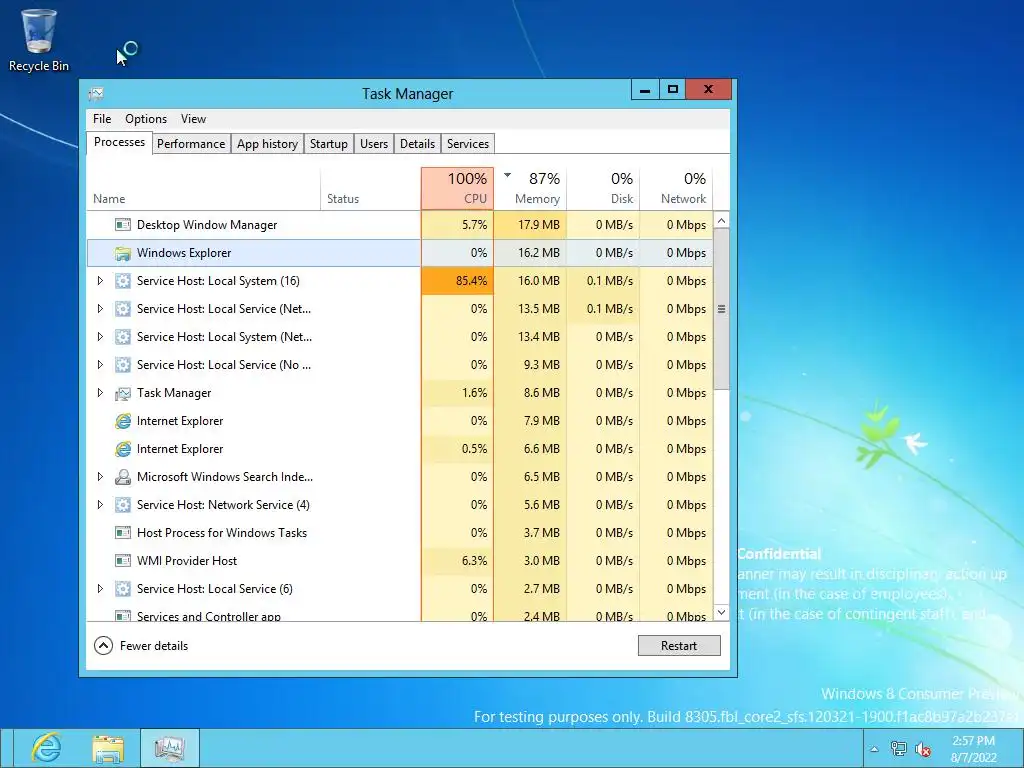Expand Microsoft Windows Search Indexer group

pyautogui.click(x=100, y=477)
